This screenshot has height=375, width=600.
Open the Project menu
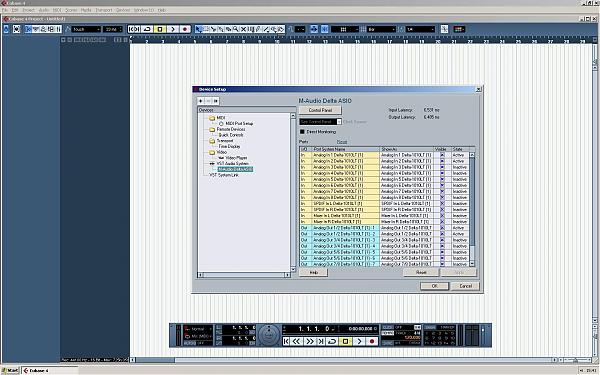click(x=28, y=10)
